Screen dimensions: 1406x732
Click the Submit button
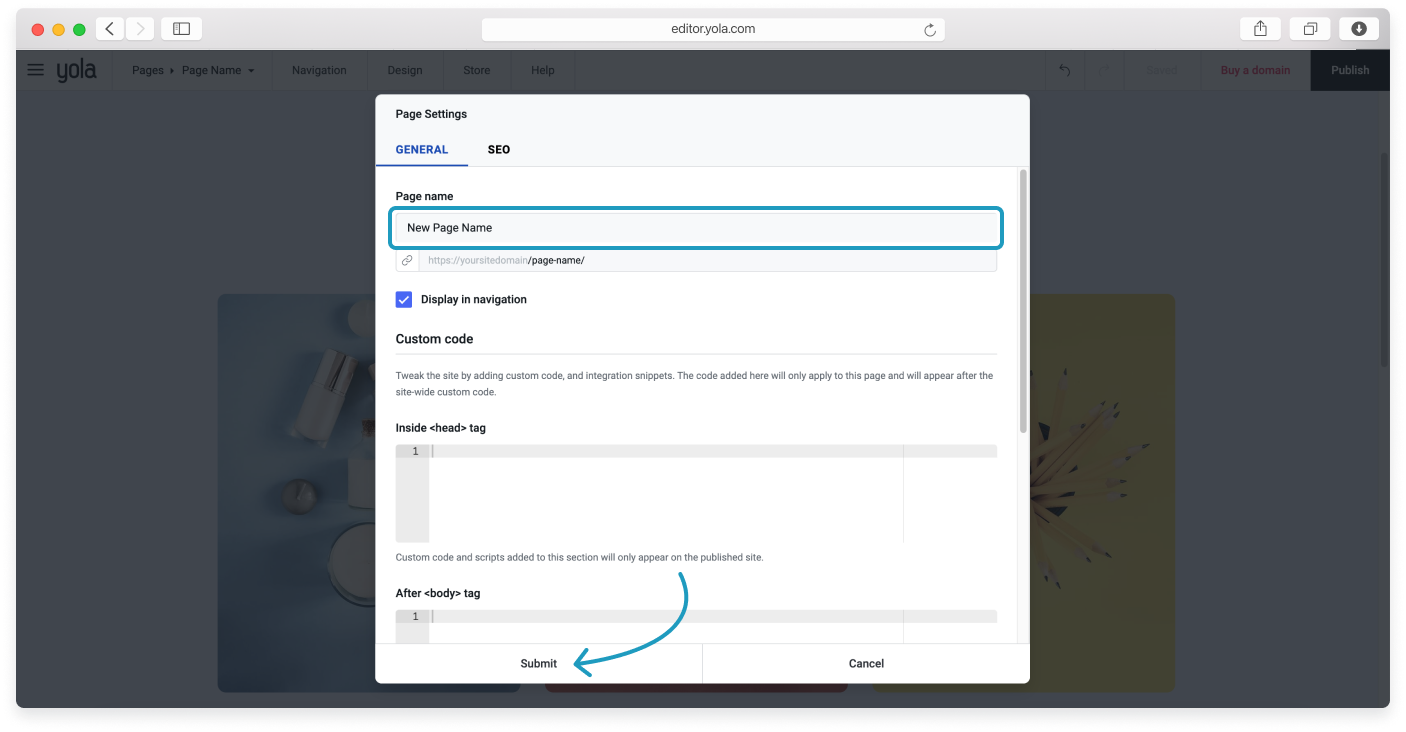[538, 663]
